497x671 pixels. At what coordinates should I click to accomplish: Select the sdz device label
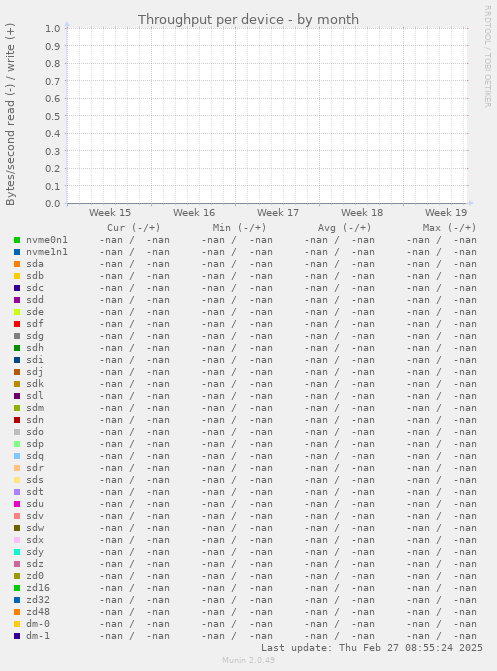pos(35,564)
